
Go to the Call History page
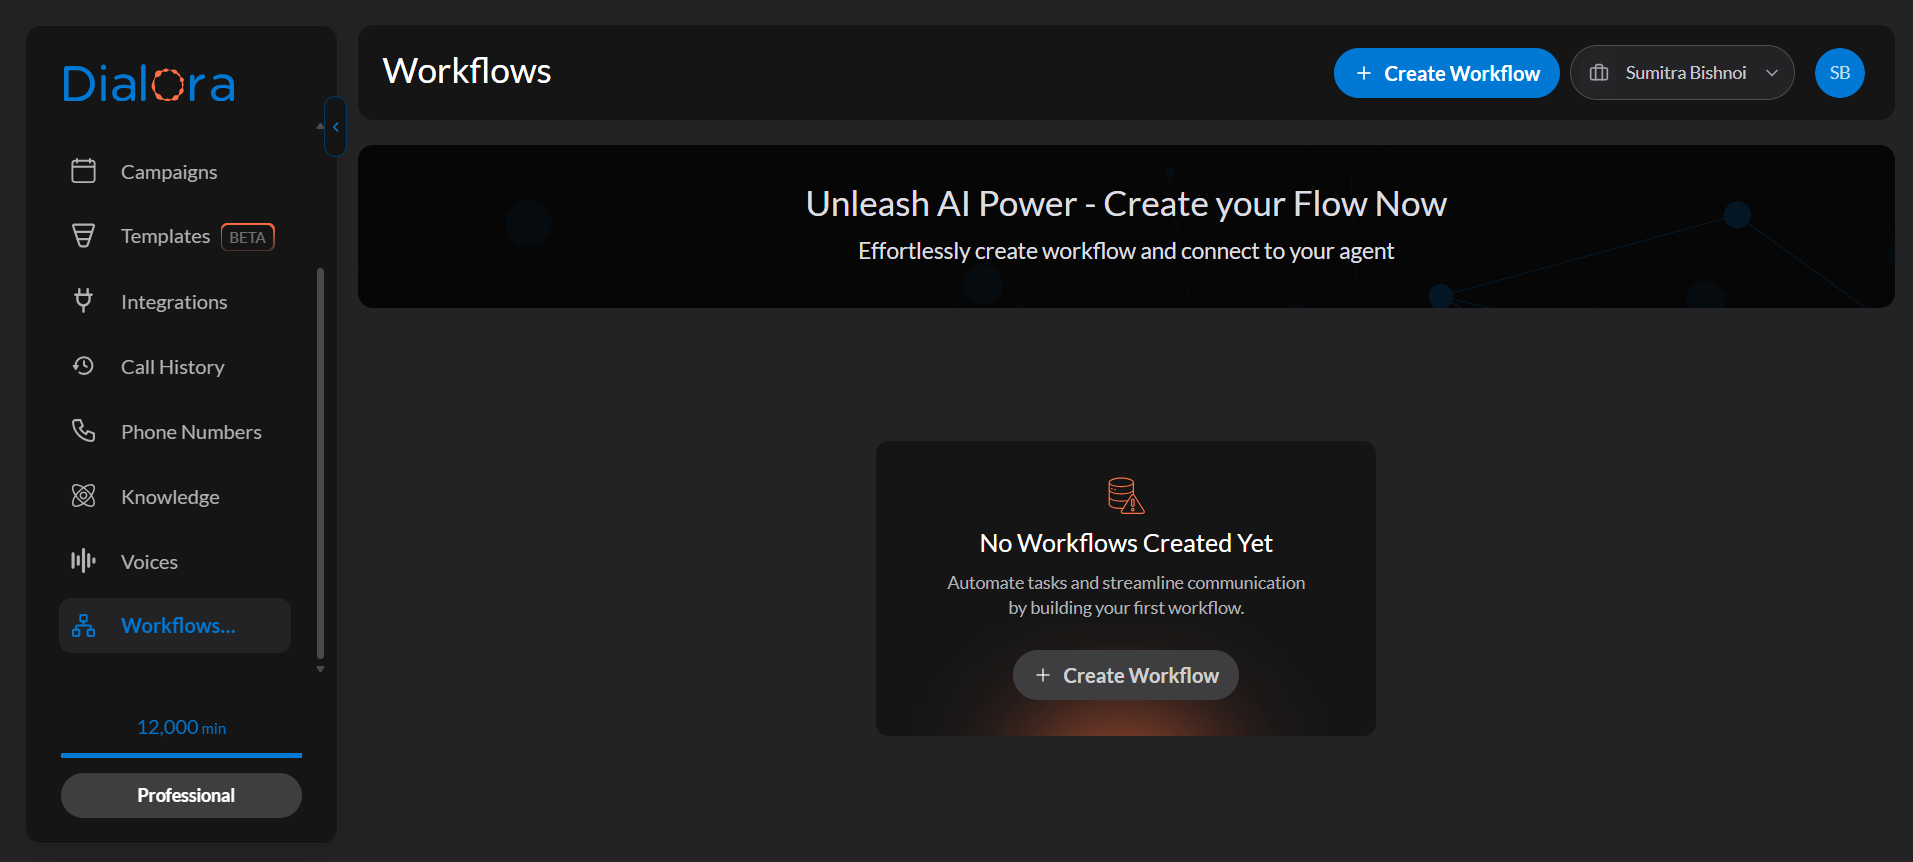coord(172,367)
